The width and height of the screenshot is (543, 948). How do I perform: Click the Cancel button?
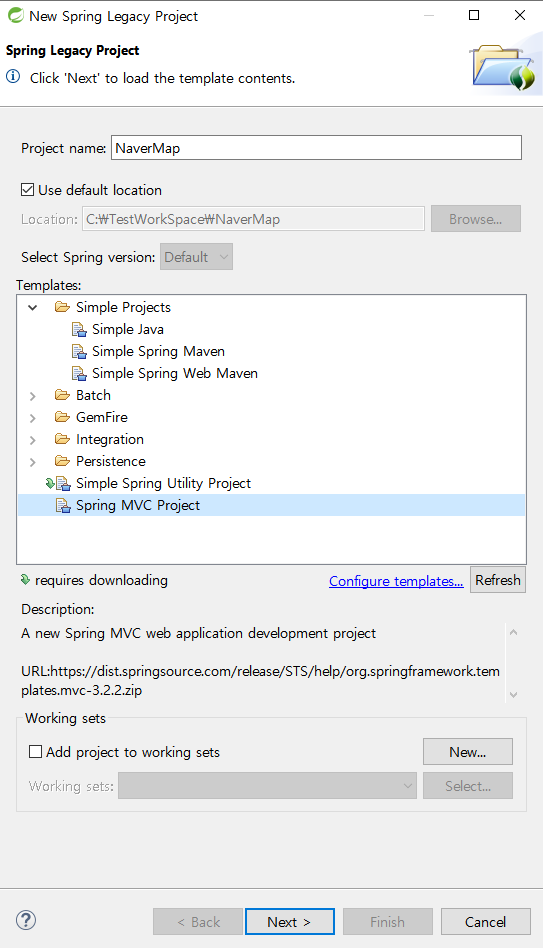pos(486,921)
